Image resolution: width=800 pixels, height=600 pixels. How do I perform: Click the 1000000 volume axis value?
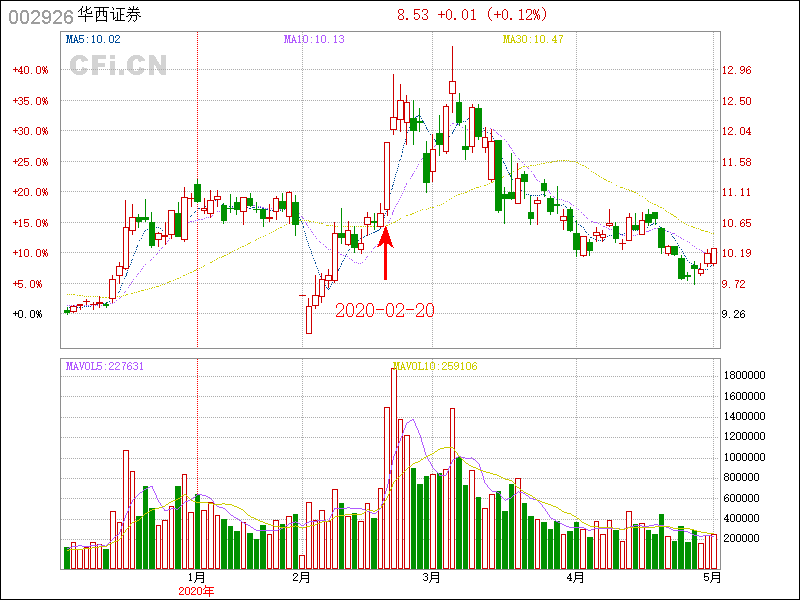[745, 457]
